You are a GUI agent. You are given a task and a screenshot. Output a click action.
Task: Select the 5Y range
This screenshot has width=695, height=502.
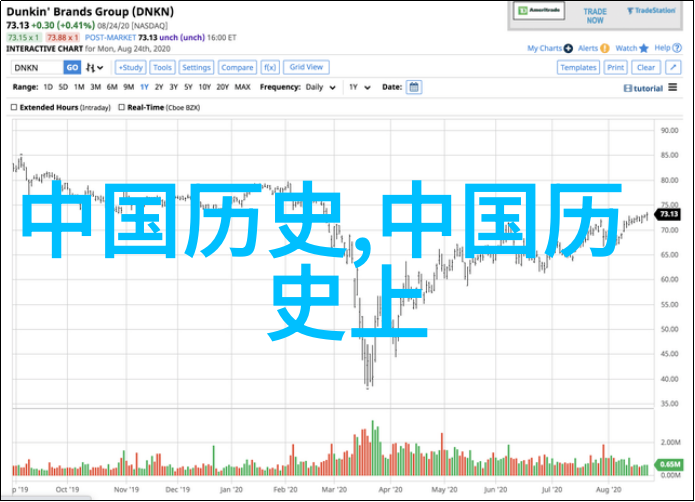[188, 87]
